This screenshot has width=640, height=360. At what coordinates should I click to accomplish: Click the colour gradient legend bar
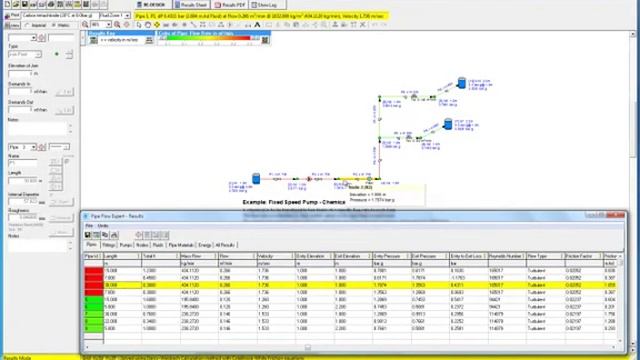pos(209,38)
